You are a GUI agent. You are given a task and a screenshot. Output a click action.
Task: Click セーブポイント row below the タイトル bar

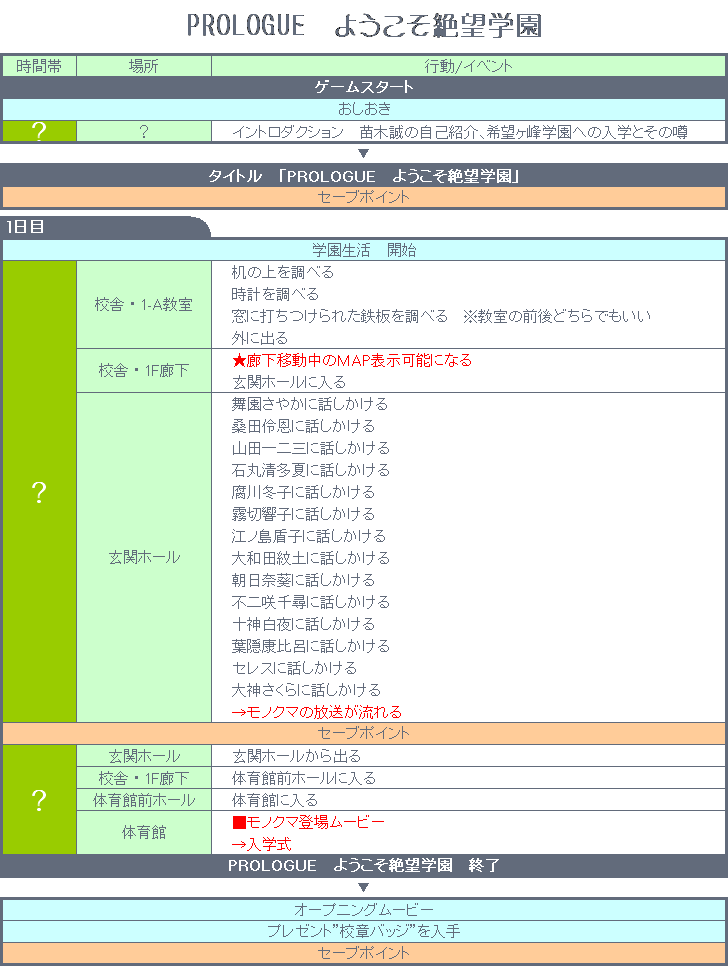click(364, 197)
